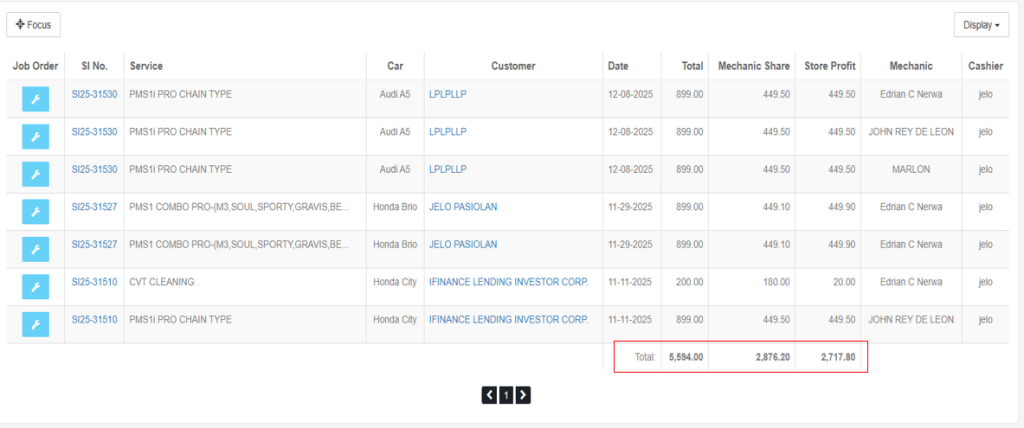Click the Date column header
This screenshot has height=428, width=1024.
coord(618,66)
